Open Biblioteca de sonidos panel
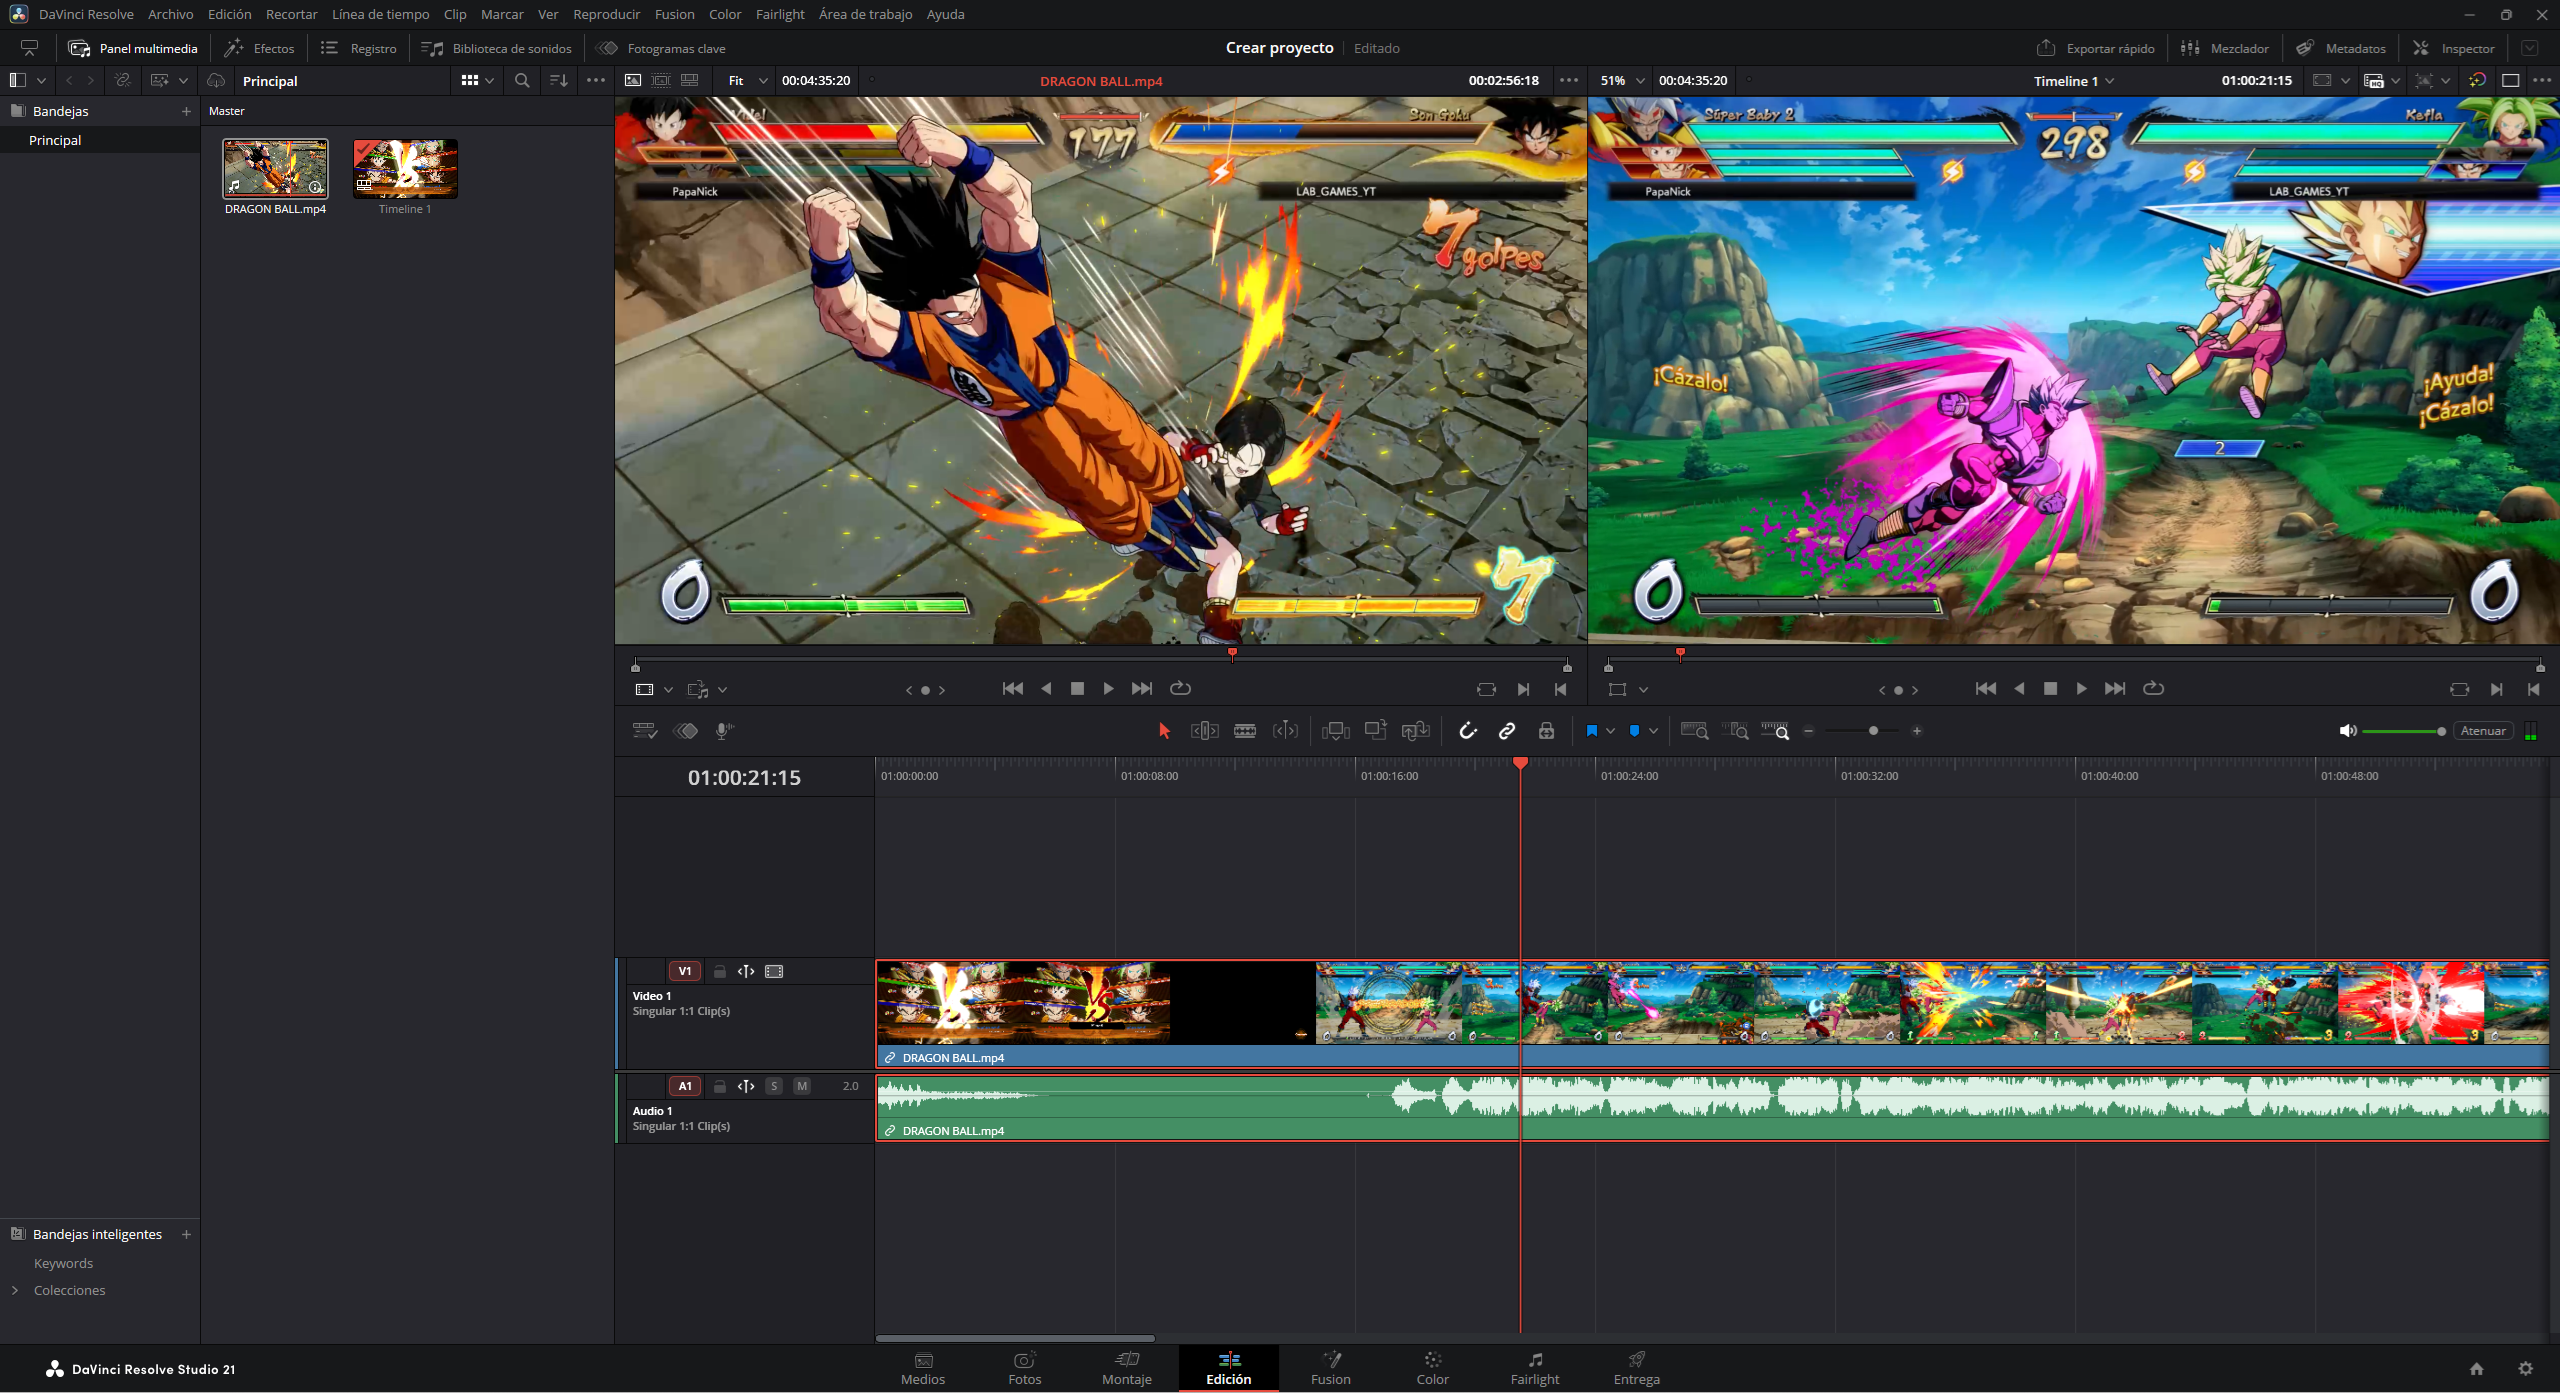This screenshot has height=1393, width=2560. (497, 48)
